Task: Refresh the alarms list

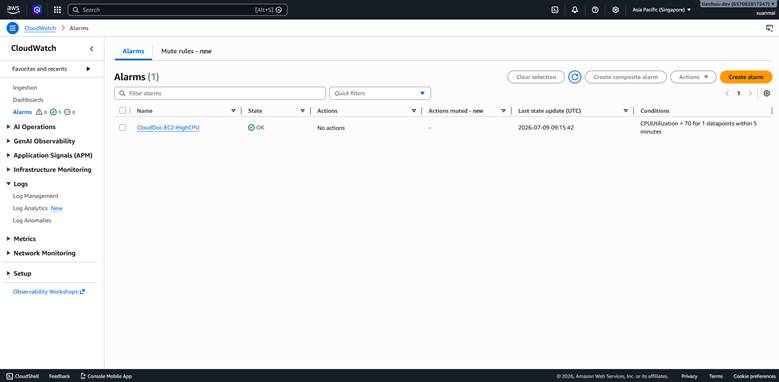Action: pyautogui.click(x=575, y=77)
